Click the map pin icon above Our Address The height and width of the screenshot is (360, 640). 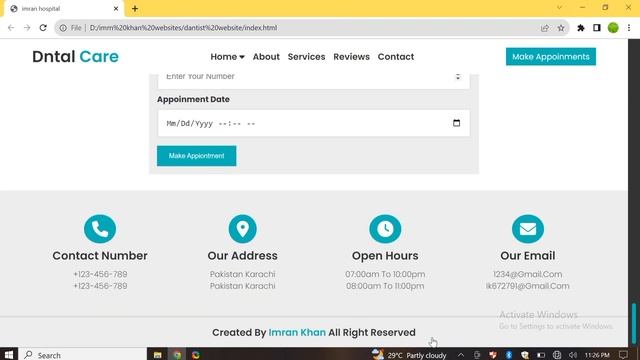click(242, 229)
